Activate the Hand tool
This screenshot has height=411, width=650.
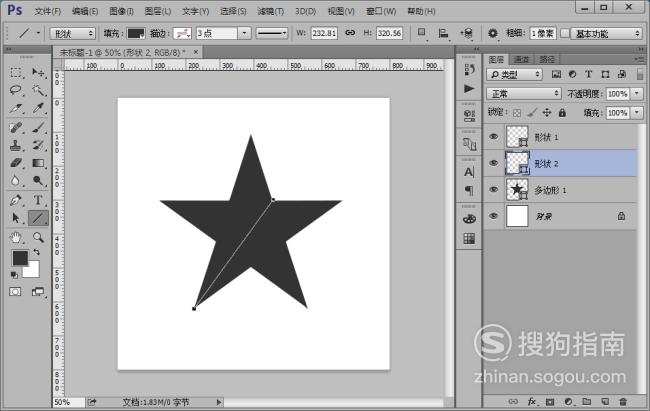pyautogui.click(x=16, y=237)
